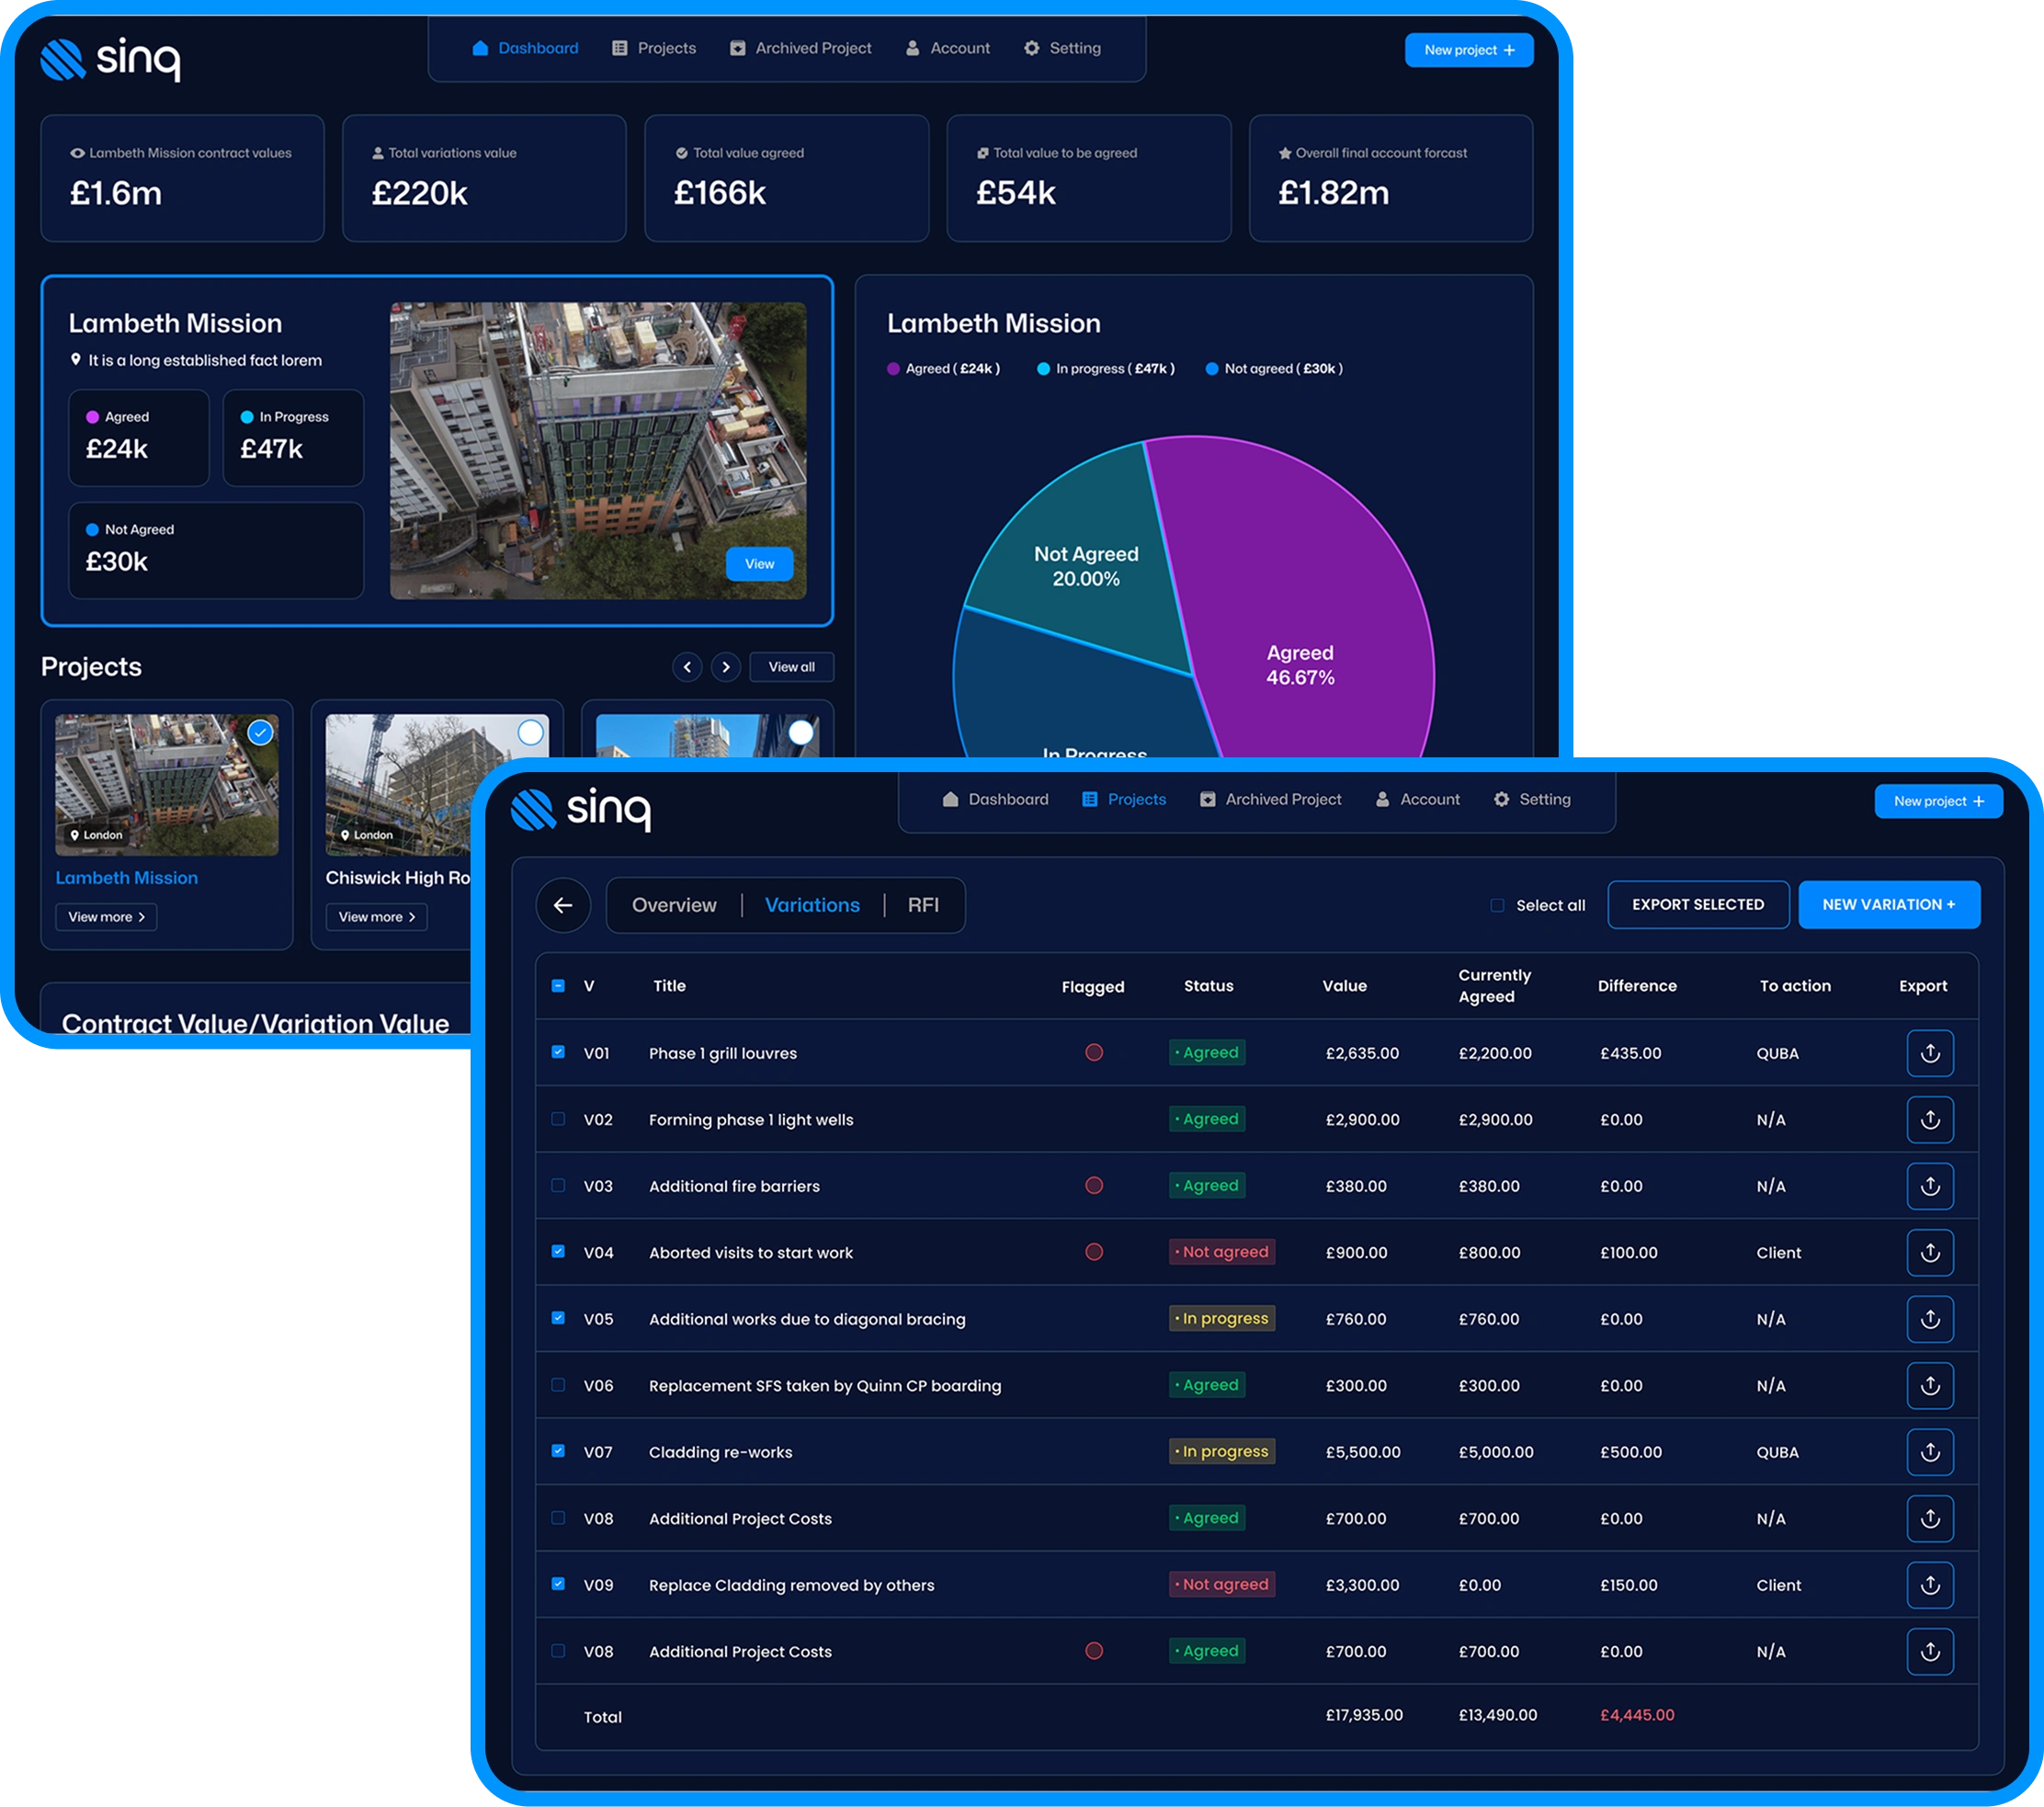Viewport: 2044px width, 1807px height.
Task: Deselect Lambeth Mission project card circle
Action: click(260, 733)
